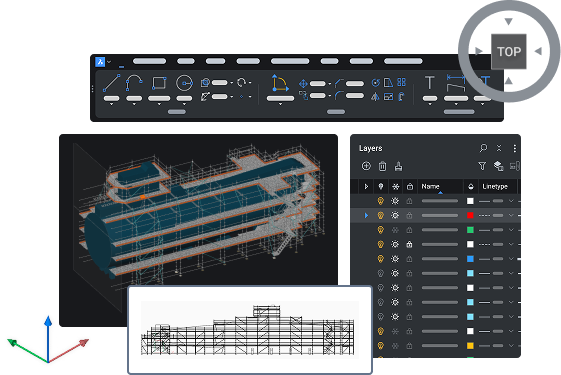The width and height of the screenshot is (561, 375).
Task: Select the Text tool in the ribbon
Action: click(x=430, y=83)
